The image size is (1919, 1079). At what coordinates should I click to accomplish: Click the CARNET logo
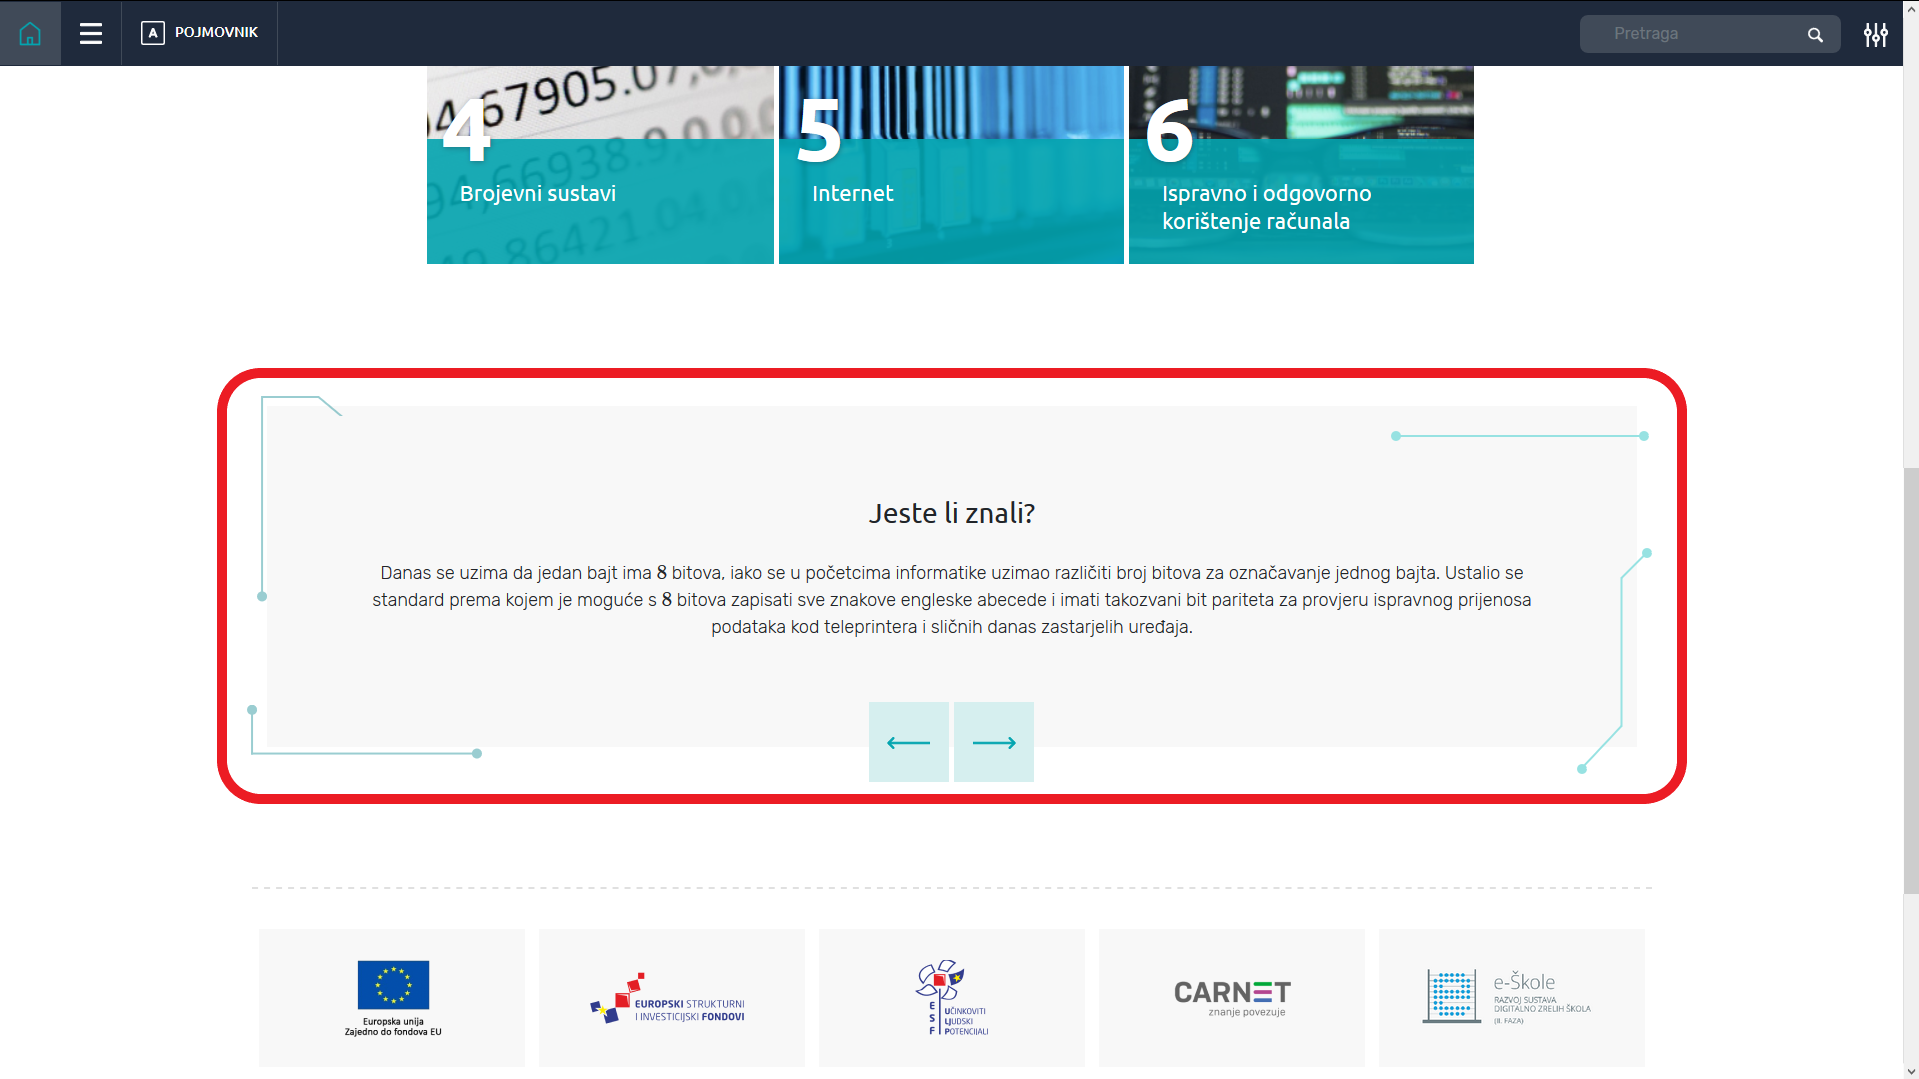[x=1231, y=997]
